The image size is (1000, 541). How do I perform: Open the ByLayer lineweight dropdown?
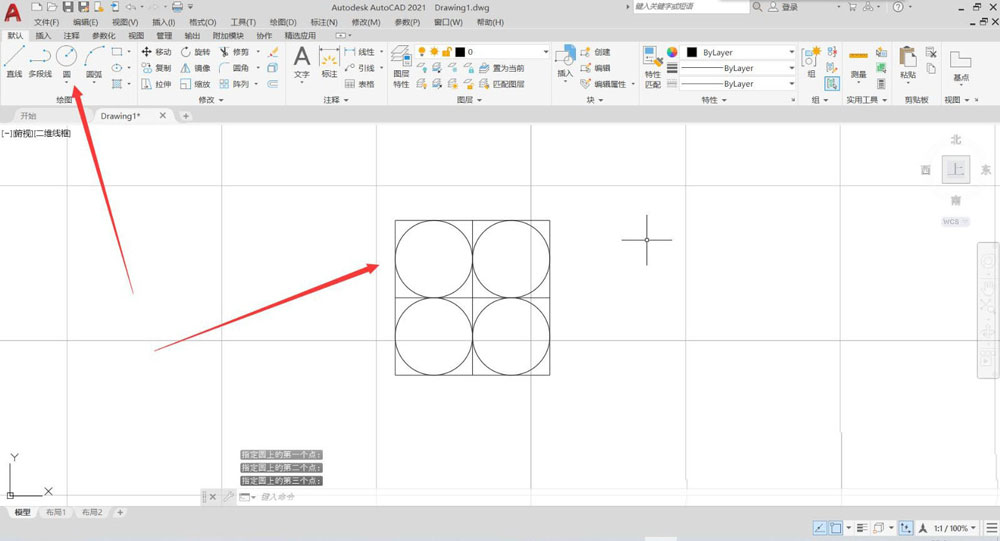click(x=739, y=68)
